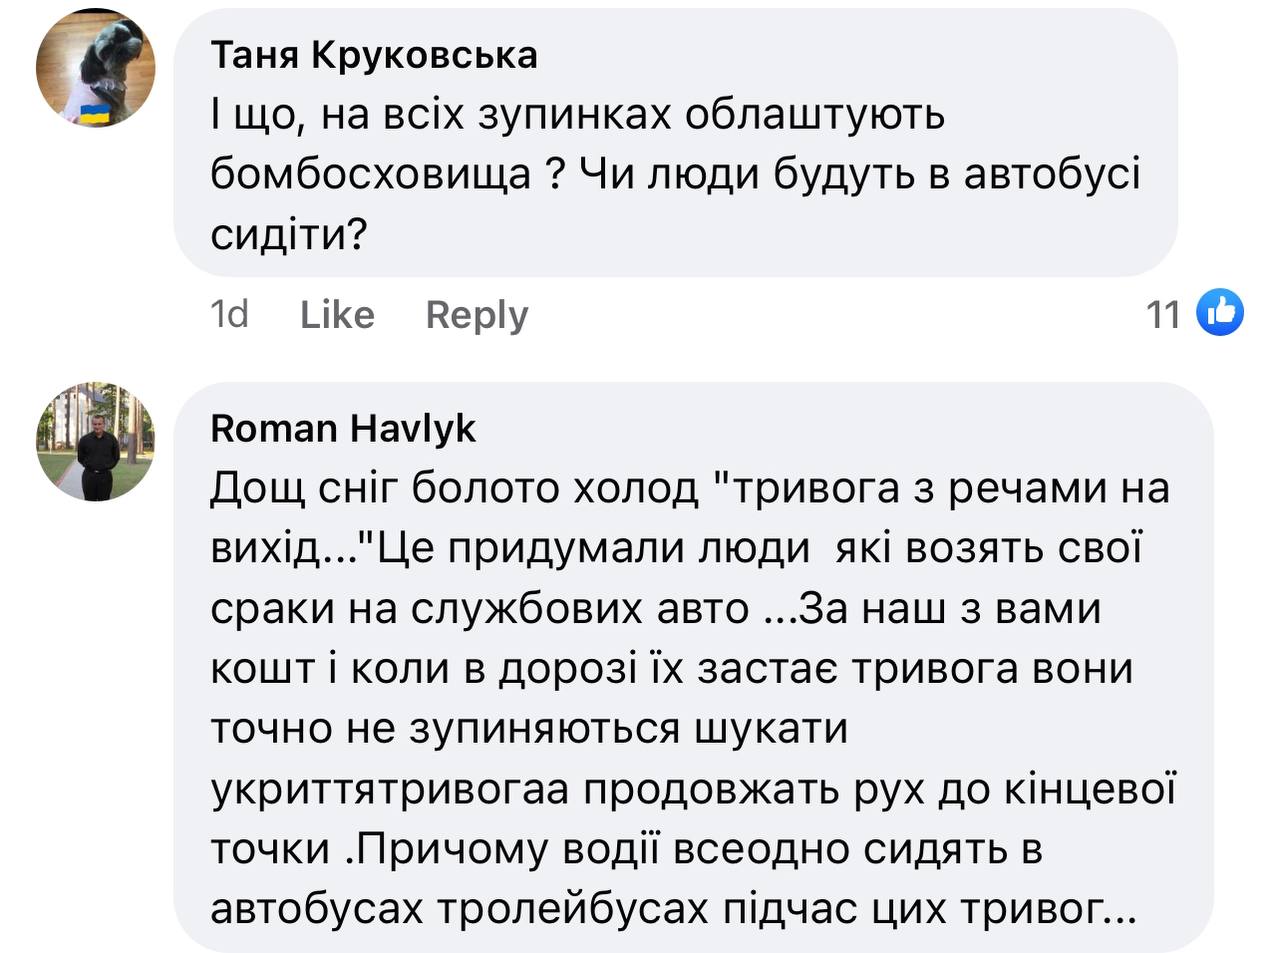This screenshot has height=953, width=1280.
Task: Click the word "автобусі" in Таня's comment
Action: (x=1052, y=175)
